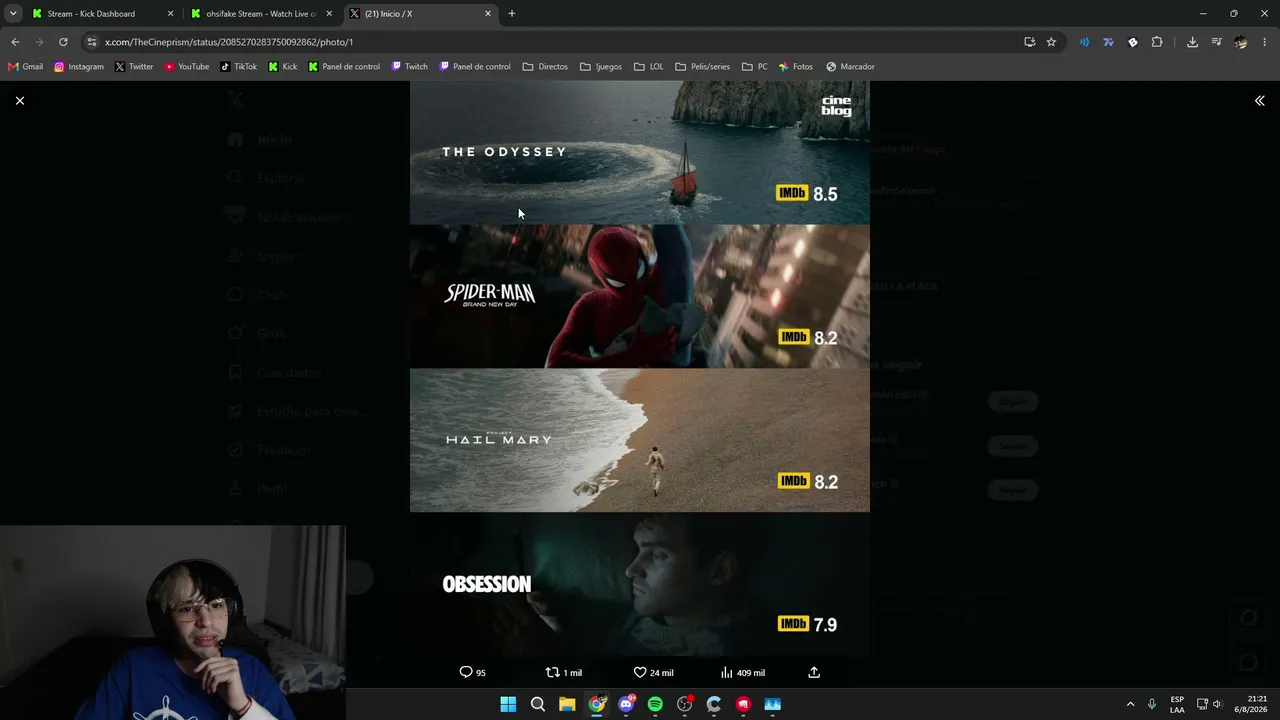Open Windows Search from the taskbar
Screen dimensions: 1280x720
coord(537,704)
